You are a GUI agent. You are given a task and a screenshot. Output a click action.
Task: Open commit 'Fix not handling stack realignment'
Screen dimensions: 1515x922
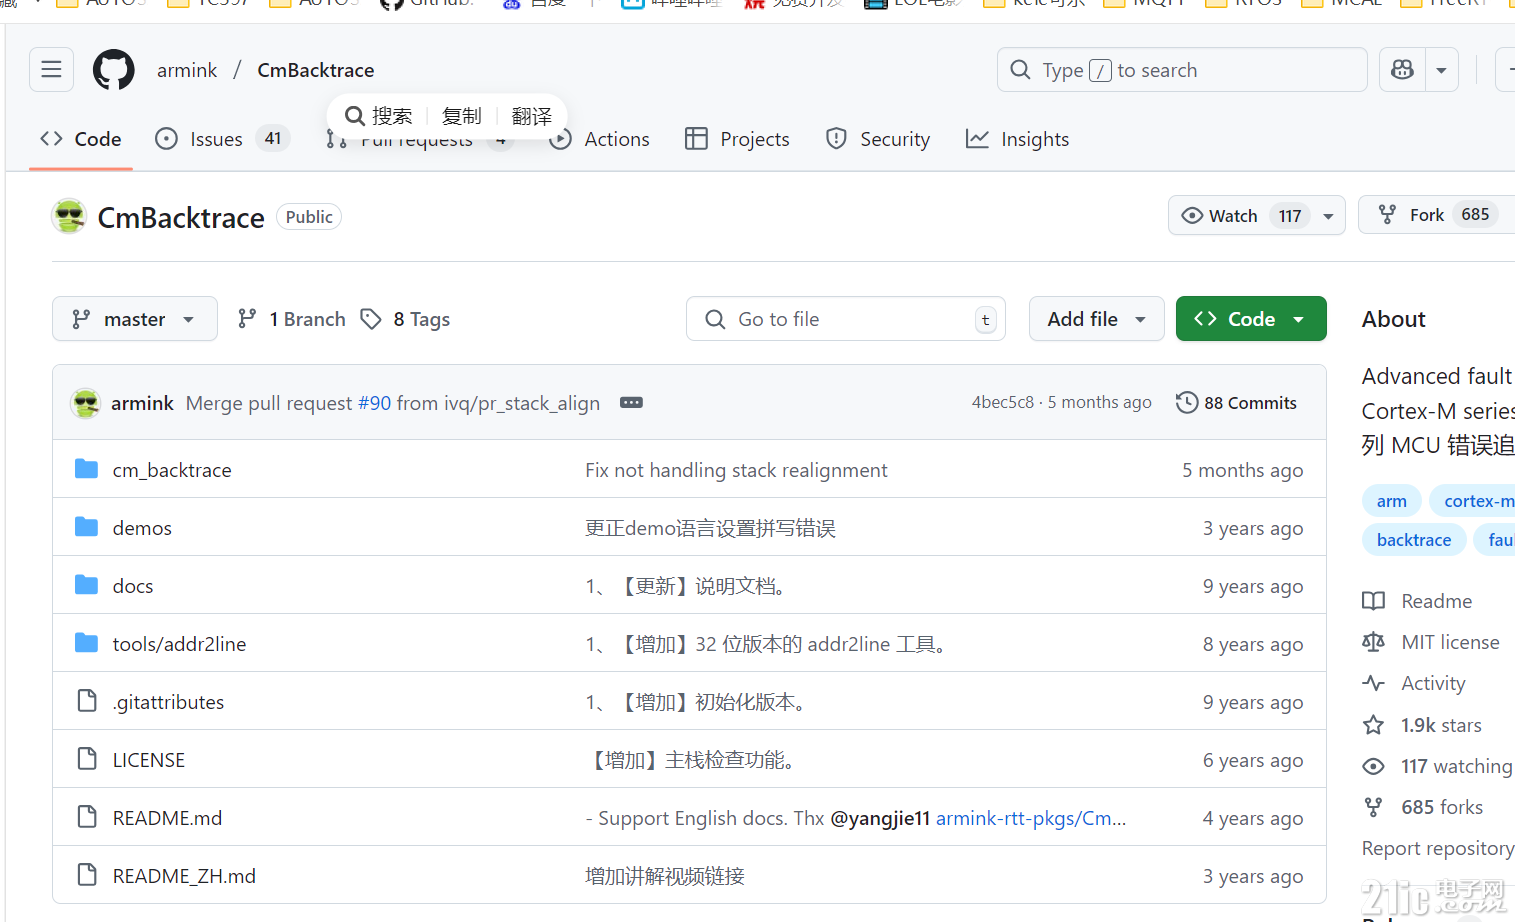pos(736,470)
